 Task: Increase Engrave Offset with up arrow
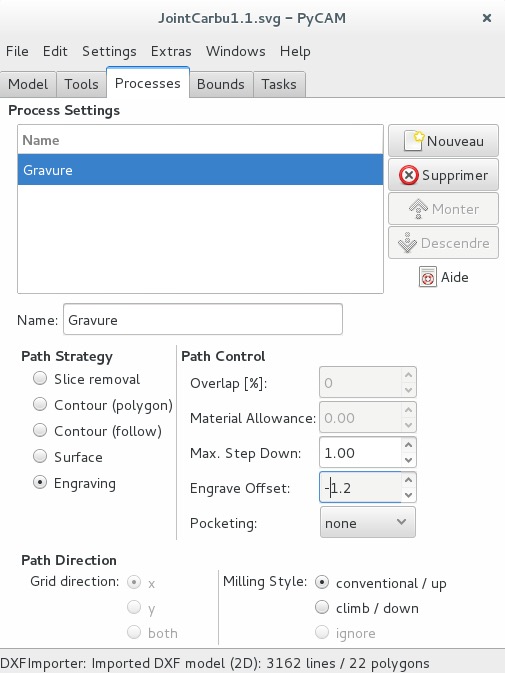(408, 480)
